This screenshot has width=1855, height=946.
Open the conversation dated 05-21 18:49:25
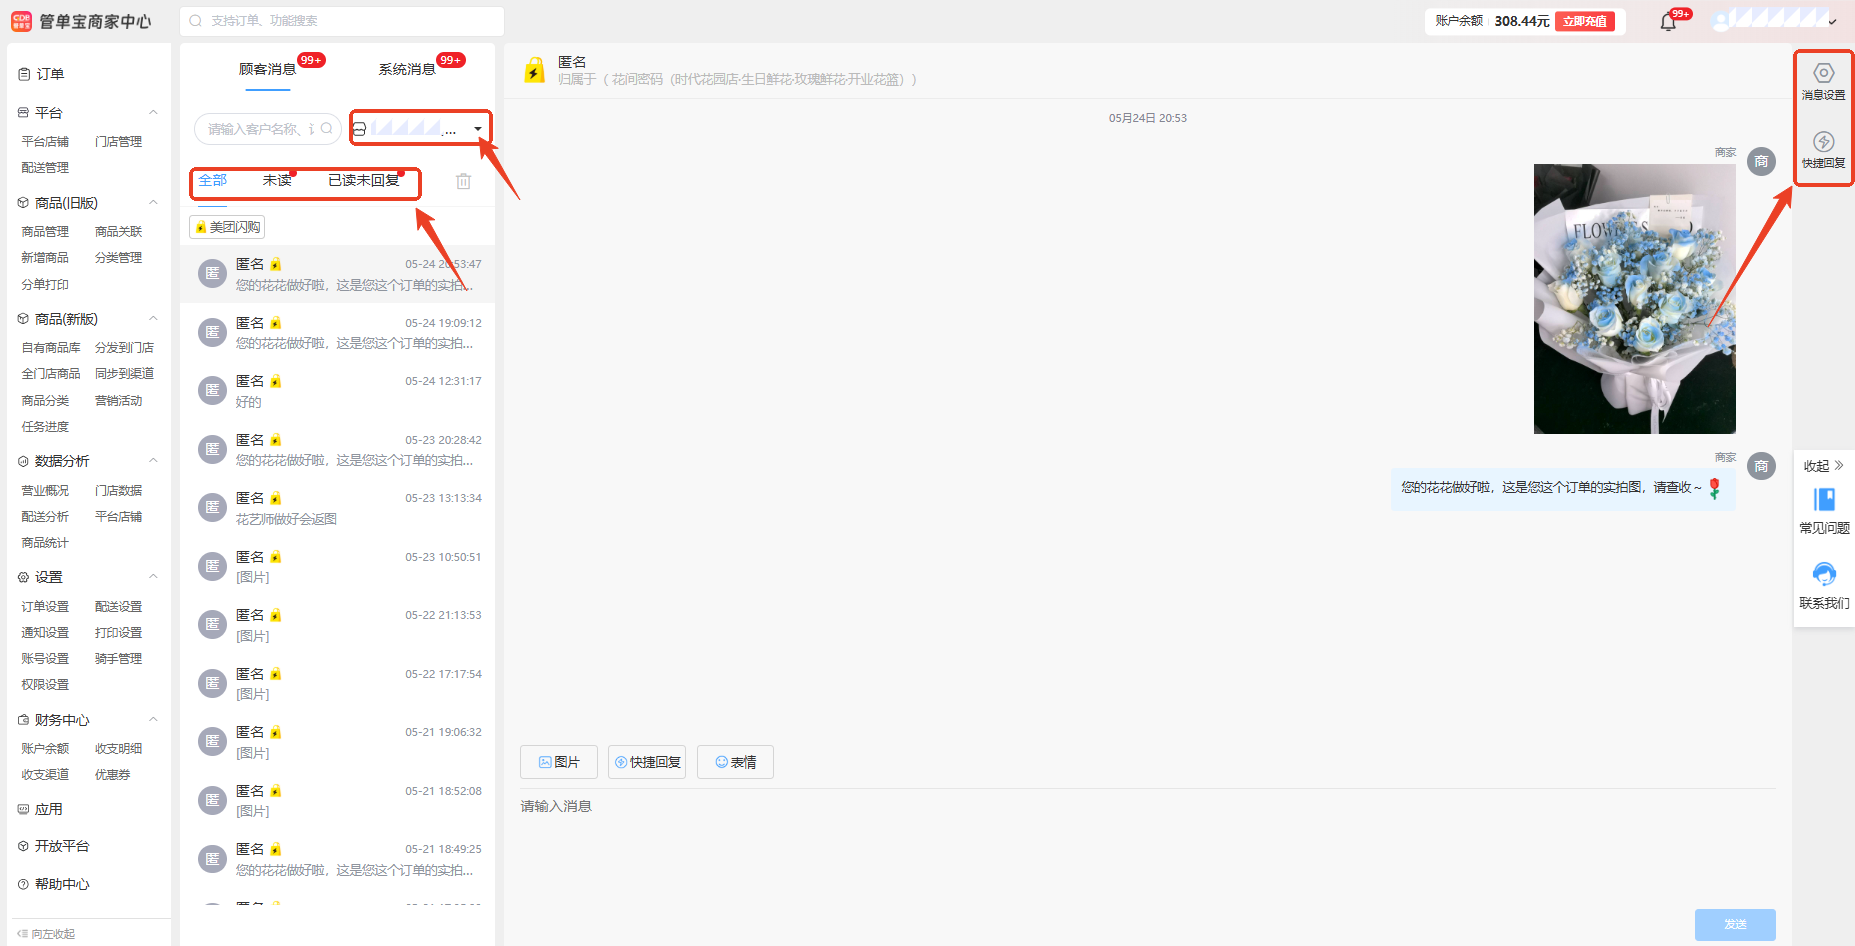pyautogui.click(x=337, y=859)
